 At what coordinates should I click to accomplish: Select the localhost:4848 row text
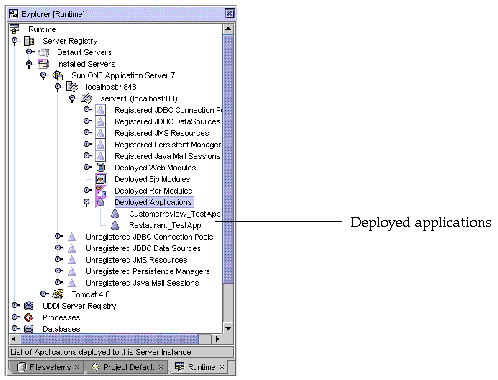(110, 87)
